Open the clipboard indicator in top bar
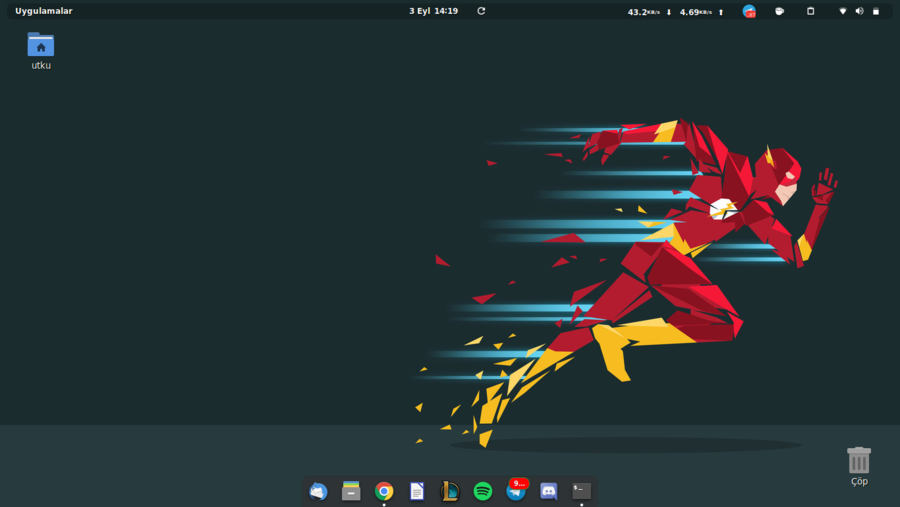Image resolution: width=900 pixels, height=507 pixels. coord(810,12)
